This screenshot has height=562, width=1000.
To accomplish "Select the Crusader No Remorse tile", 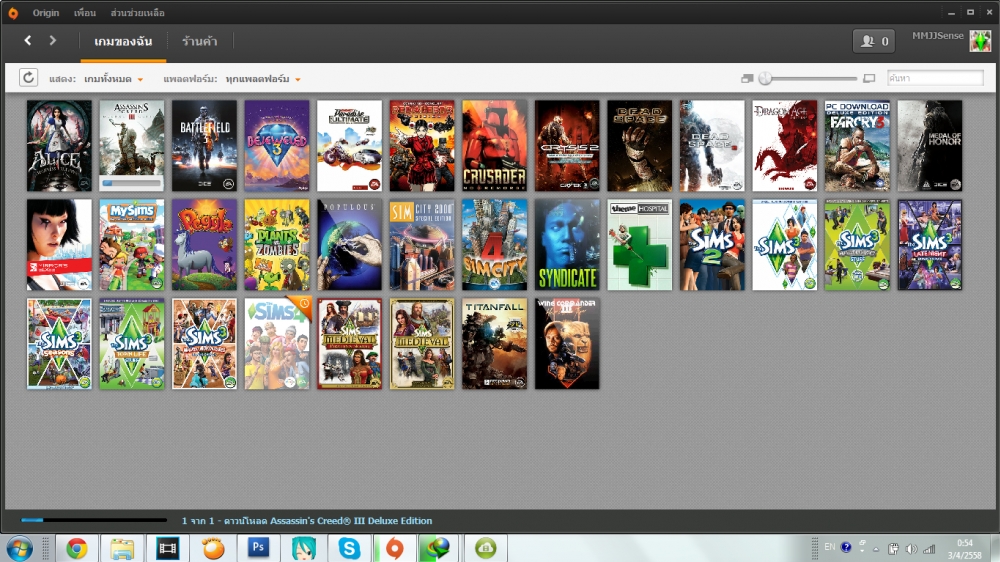I will pyautogui.click(x=494, y=145).
